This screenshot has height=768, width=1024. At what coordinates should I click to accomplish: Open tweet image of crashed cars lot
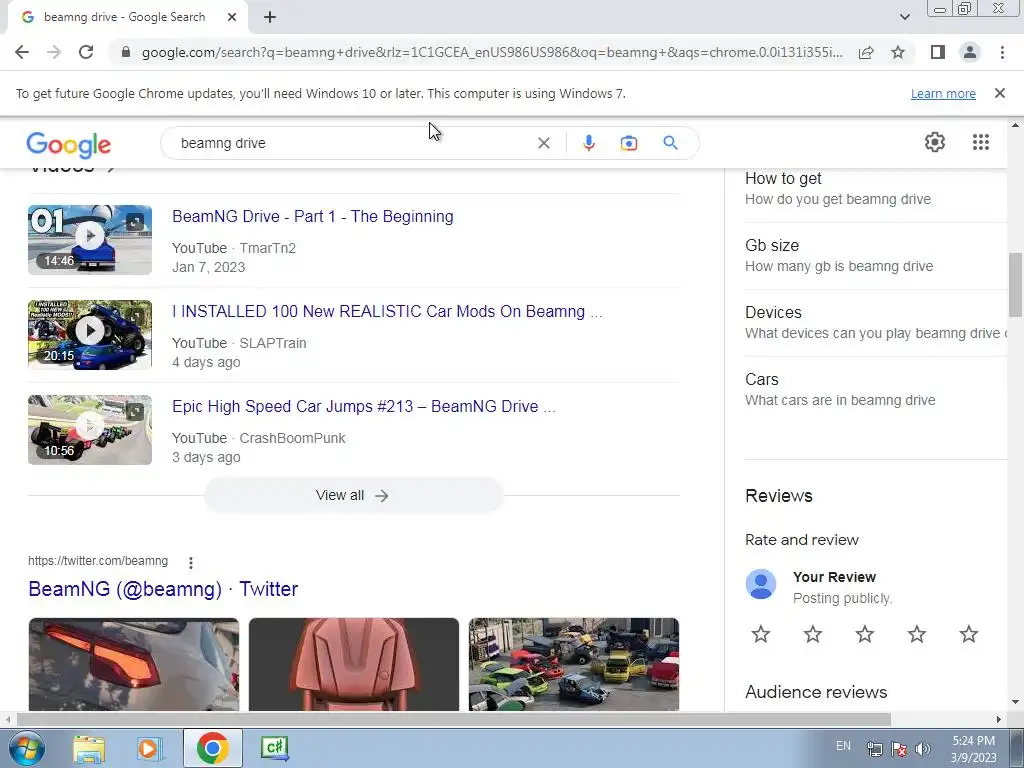click(x=574, y=664)
